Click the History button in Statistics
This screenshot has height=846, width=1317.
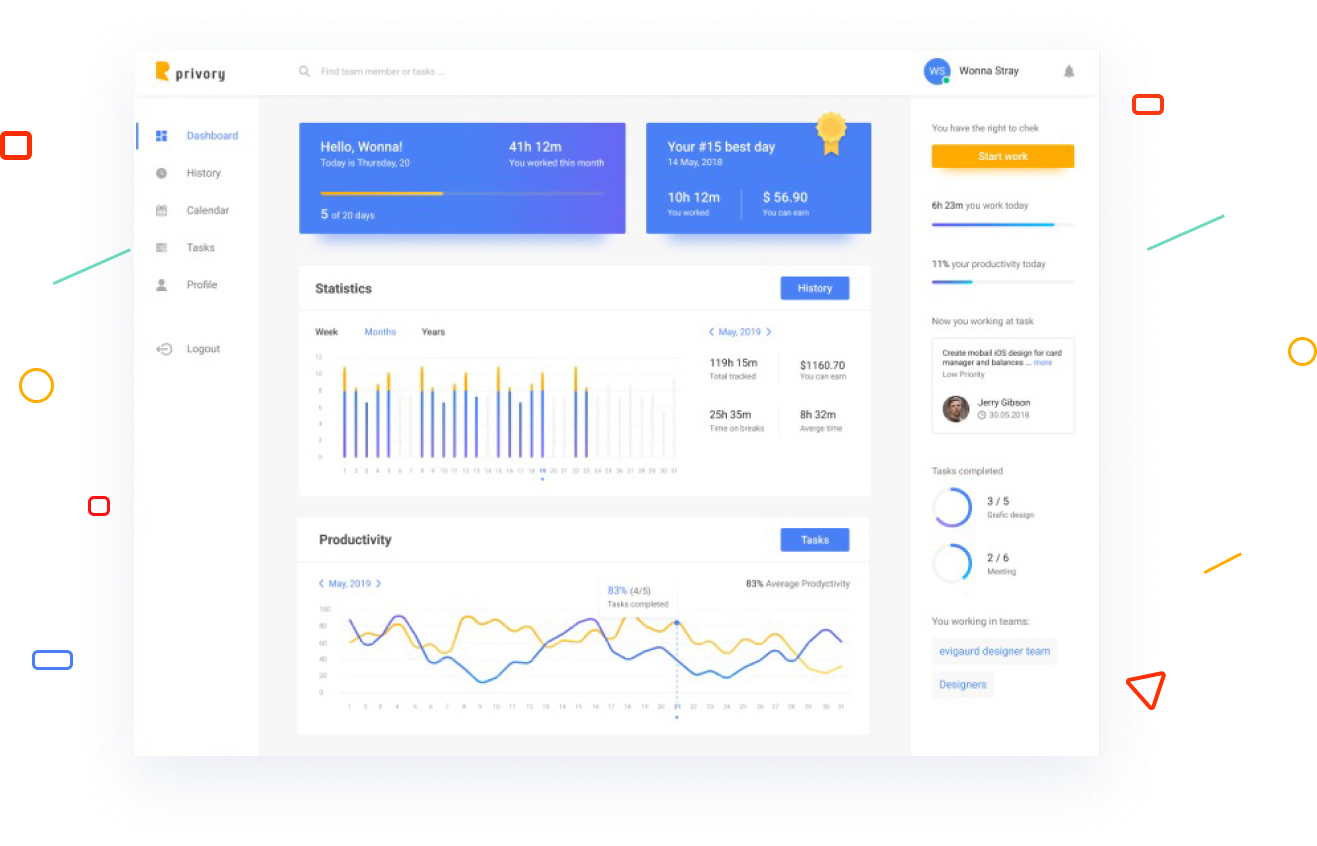pos(815,288)
